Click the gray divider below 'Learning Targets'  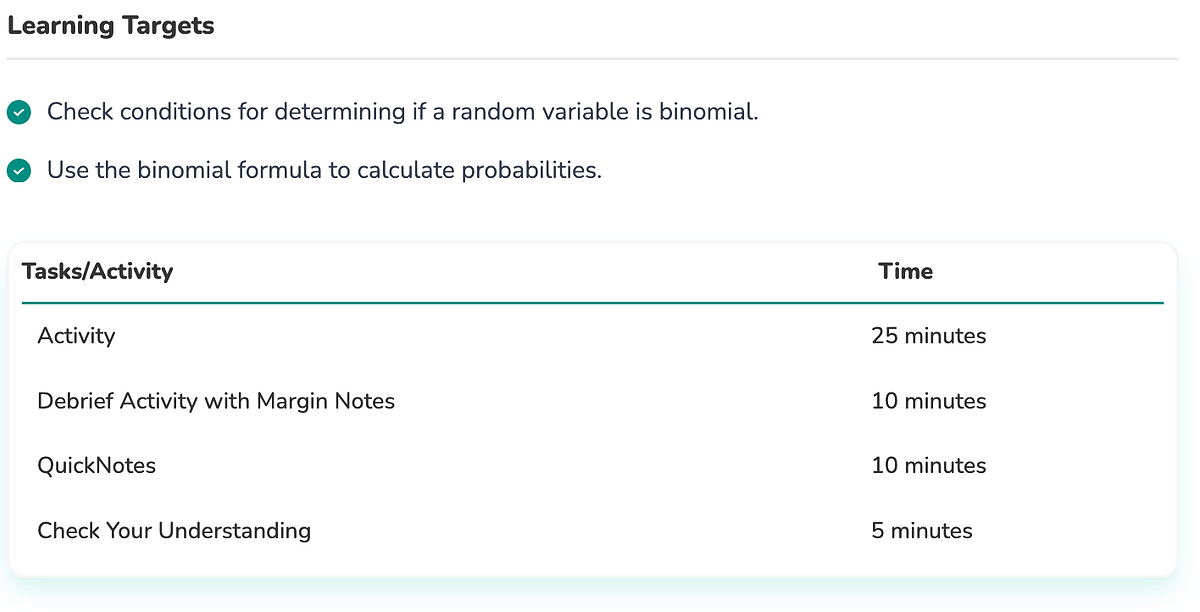coord(592,59)
